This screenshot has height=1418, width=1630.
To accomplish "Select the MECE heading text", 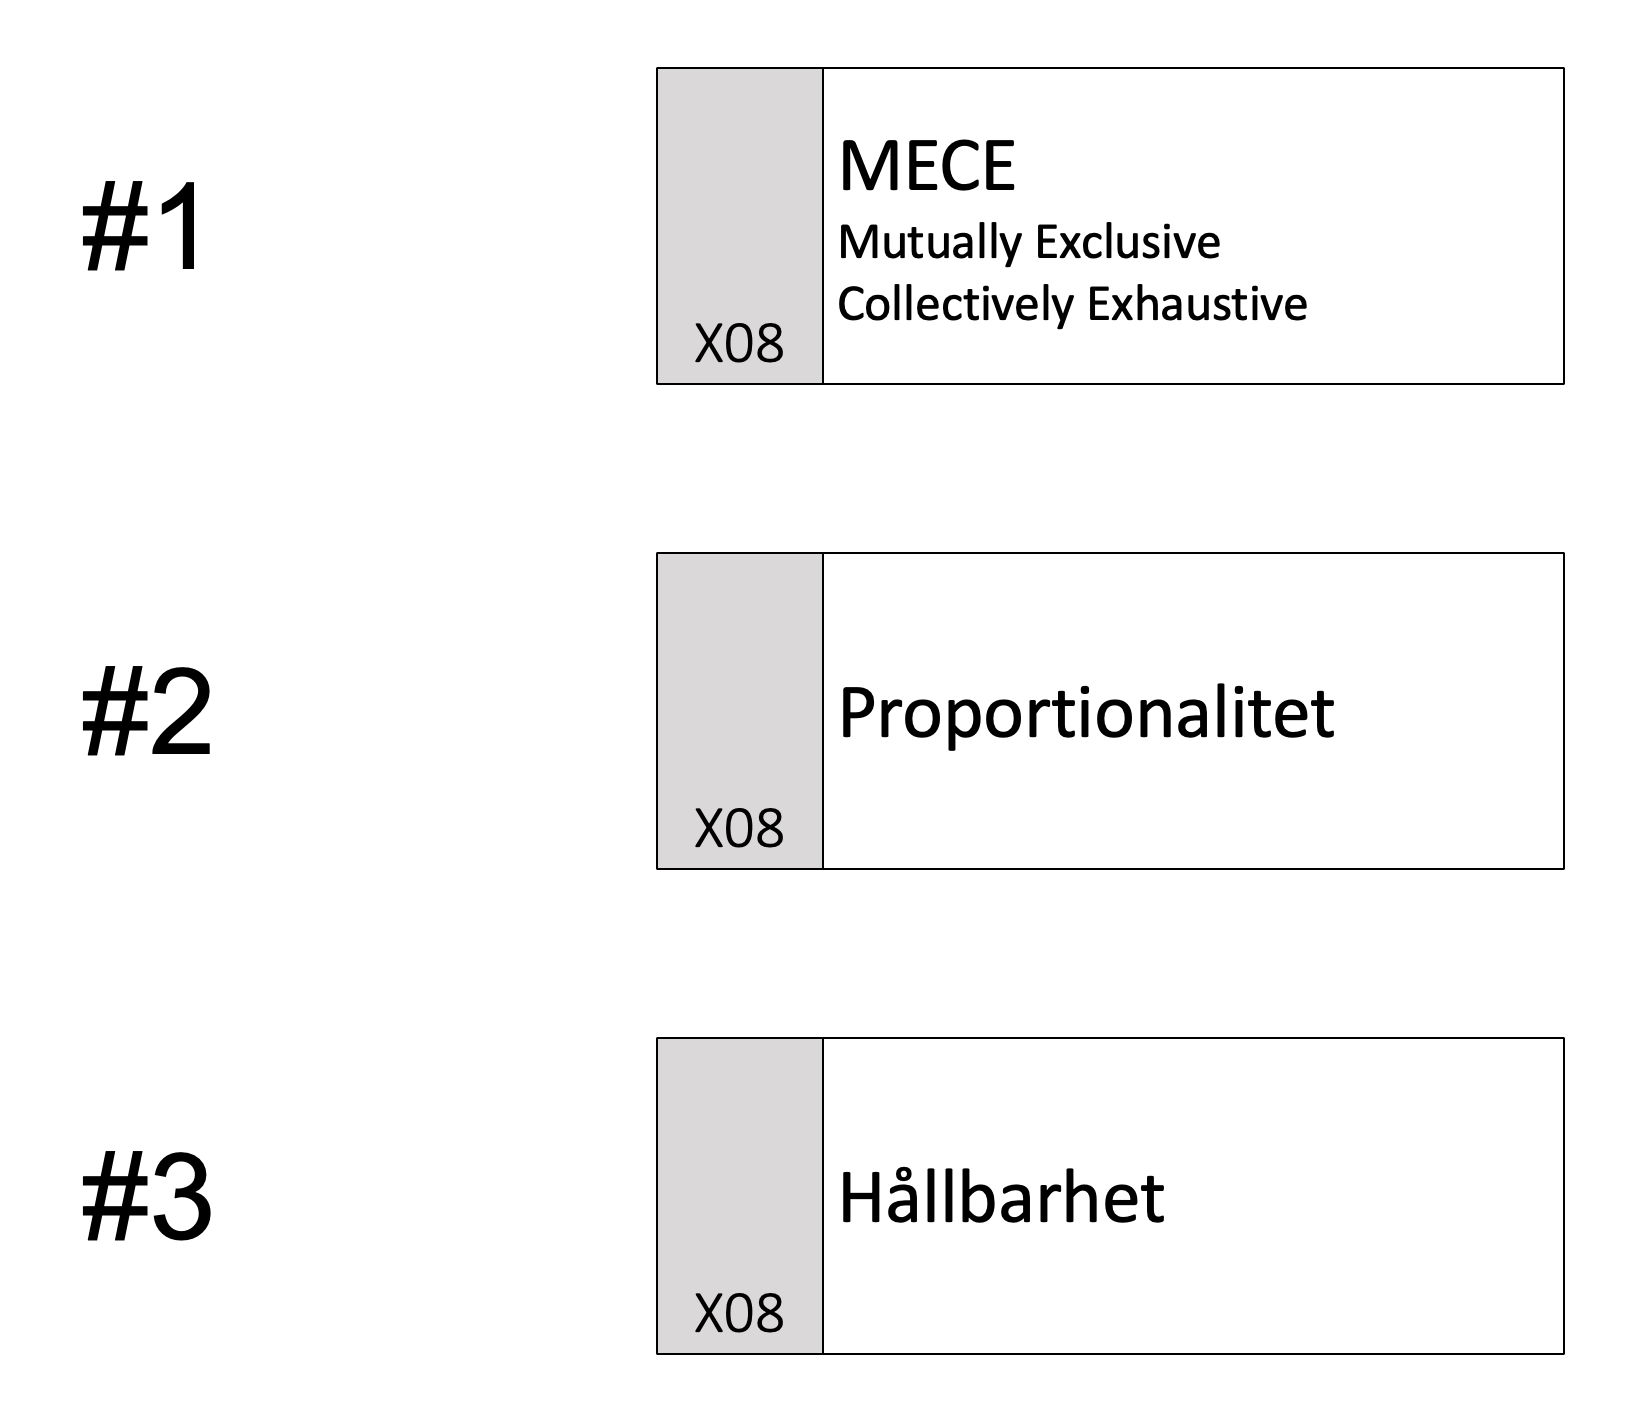I will [927, 166].
